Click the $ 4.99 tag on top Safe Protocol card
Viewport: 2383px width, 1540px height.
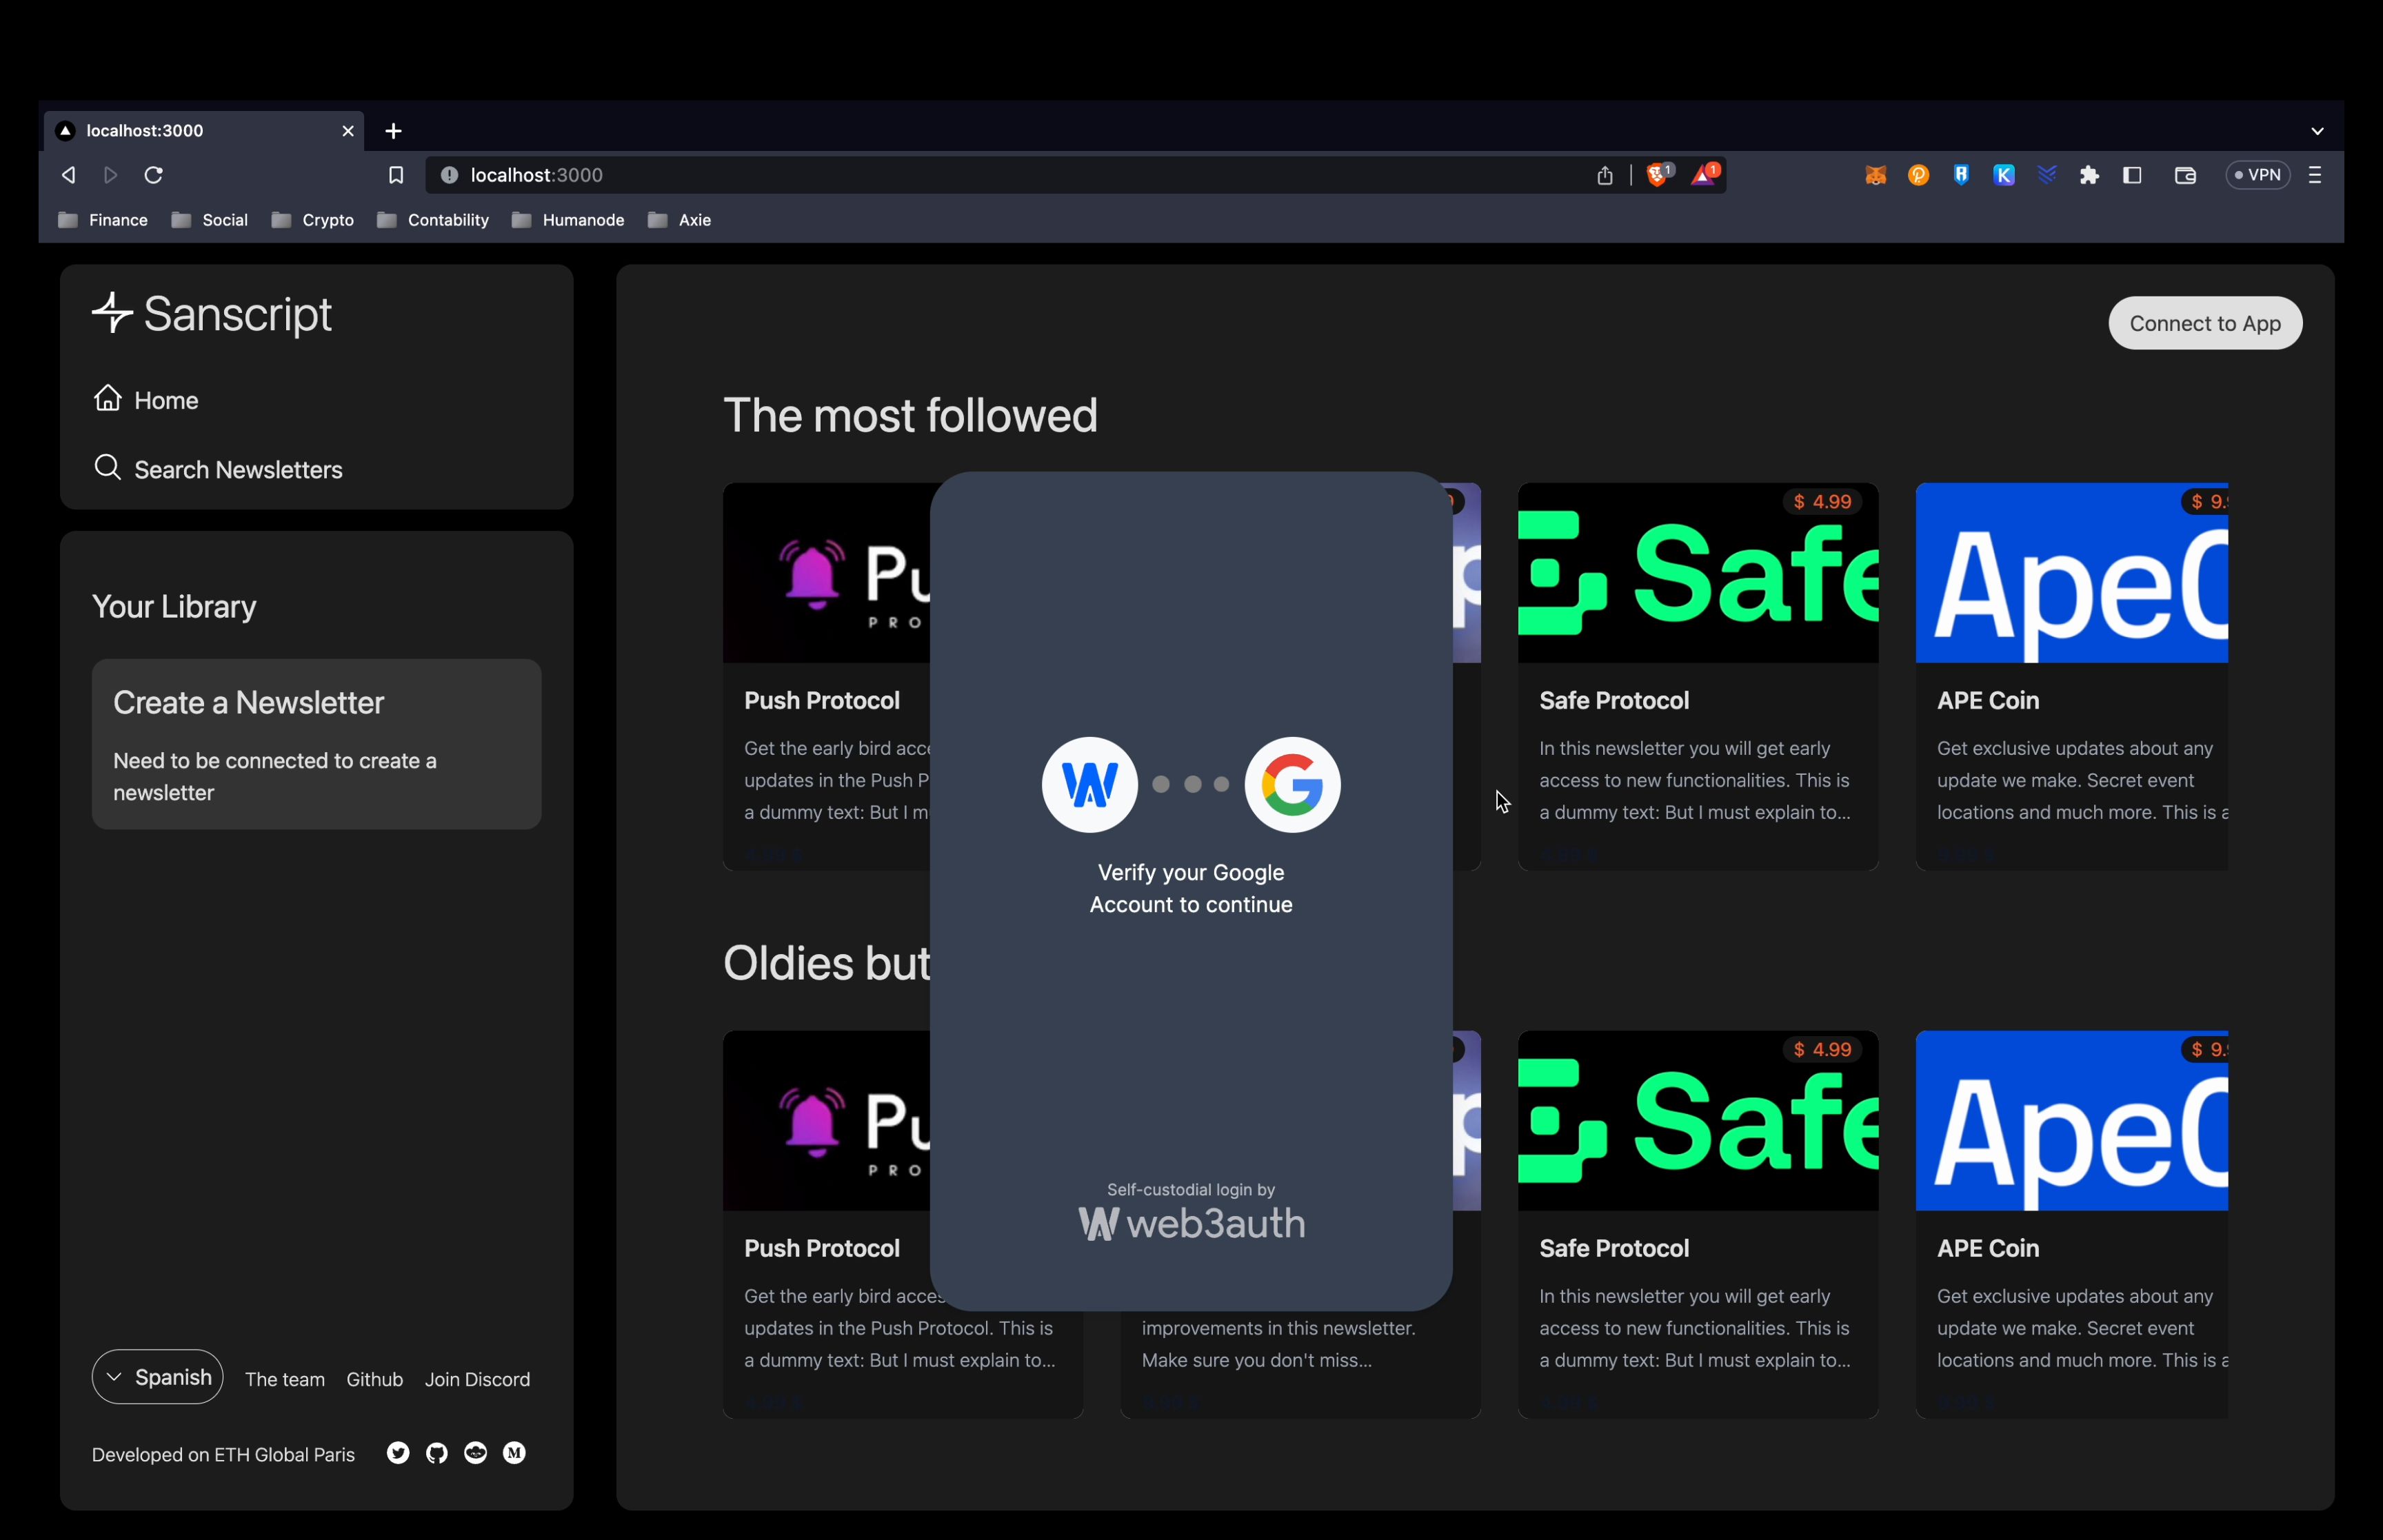1822,502
